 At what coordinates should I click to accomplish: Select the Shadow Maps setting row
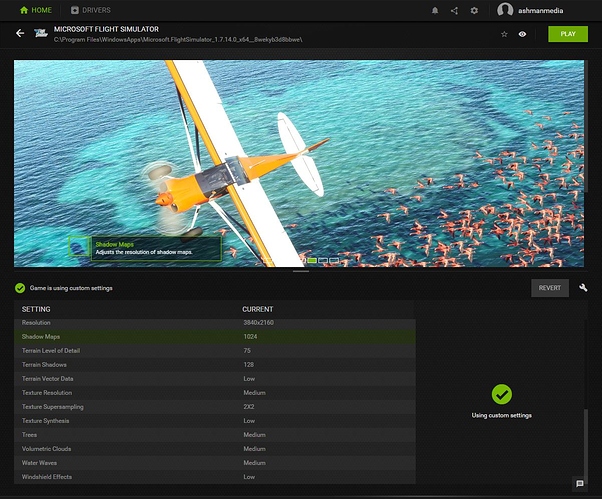(215, 337)
